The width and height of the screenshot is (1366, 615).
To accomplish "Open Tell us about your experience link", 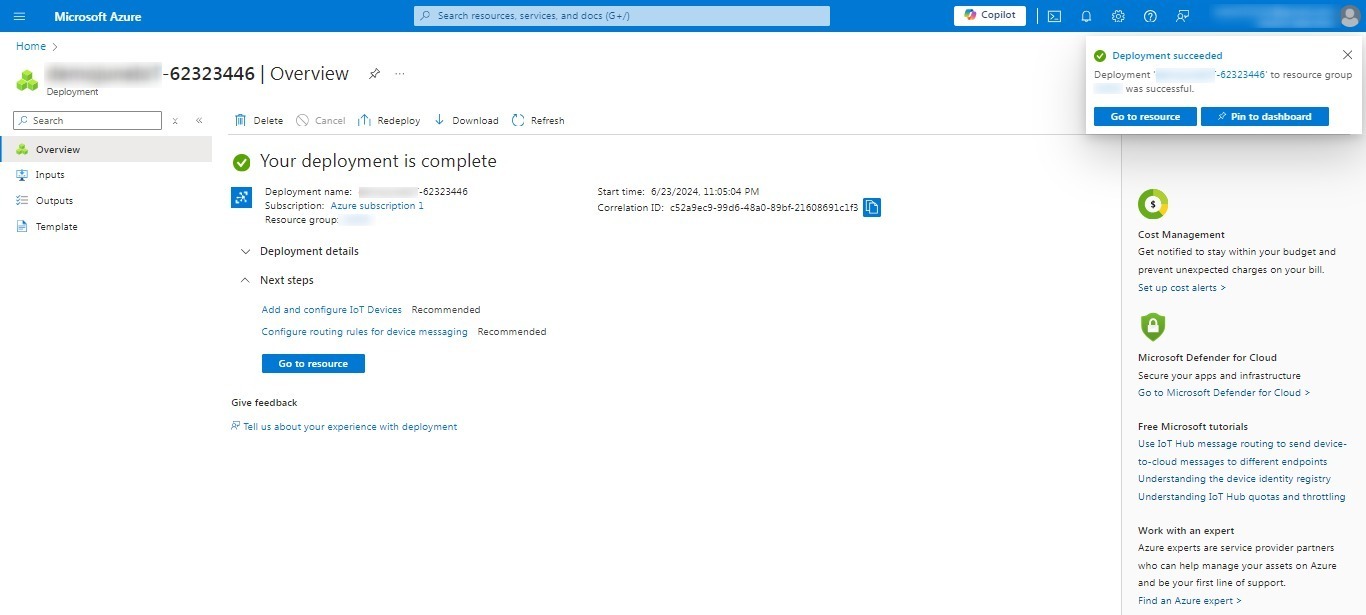I will pyautogui.click(x=350, y=427).
